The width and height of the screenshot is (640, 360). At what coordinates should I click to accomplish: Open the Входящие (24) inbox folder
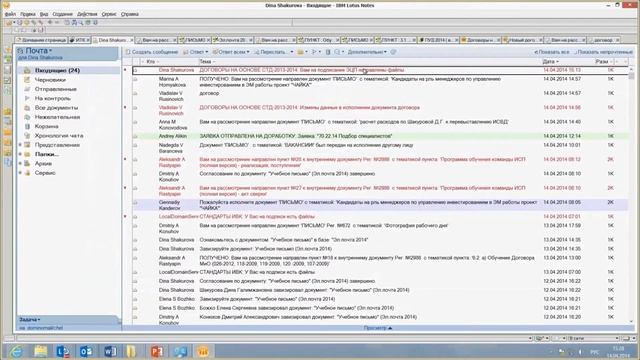57,71
